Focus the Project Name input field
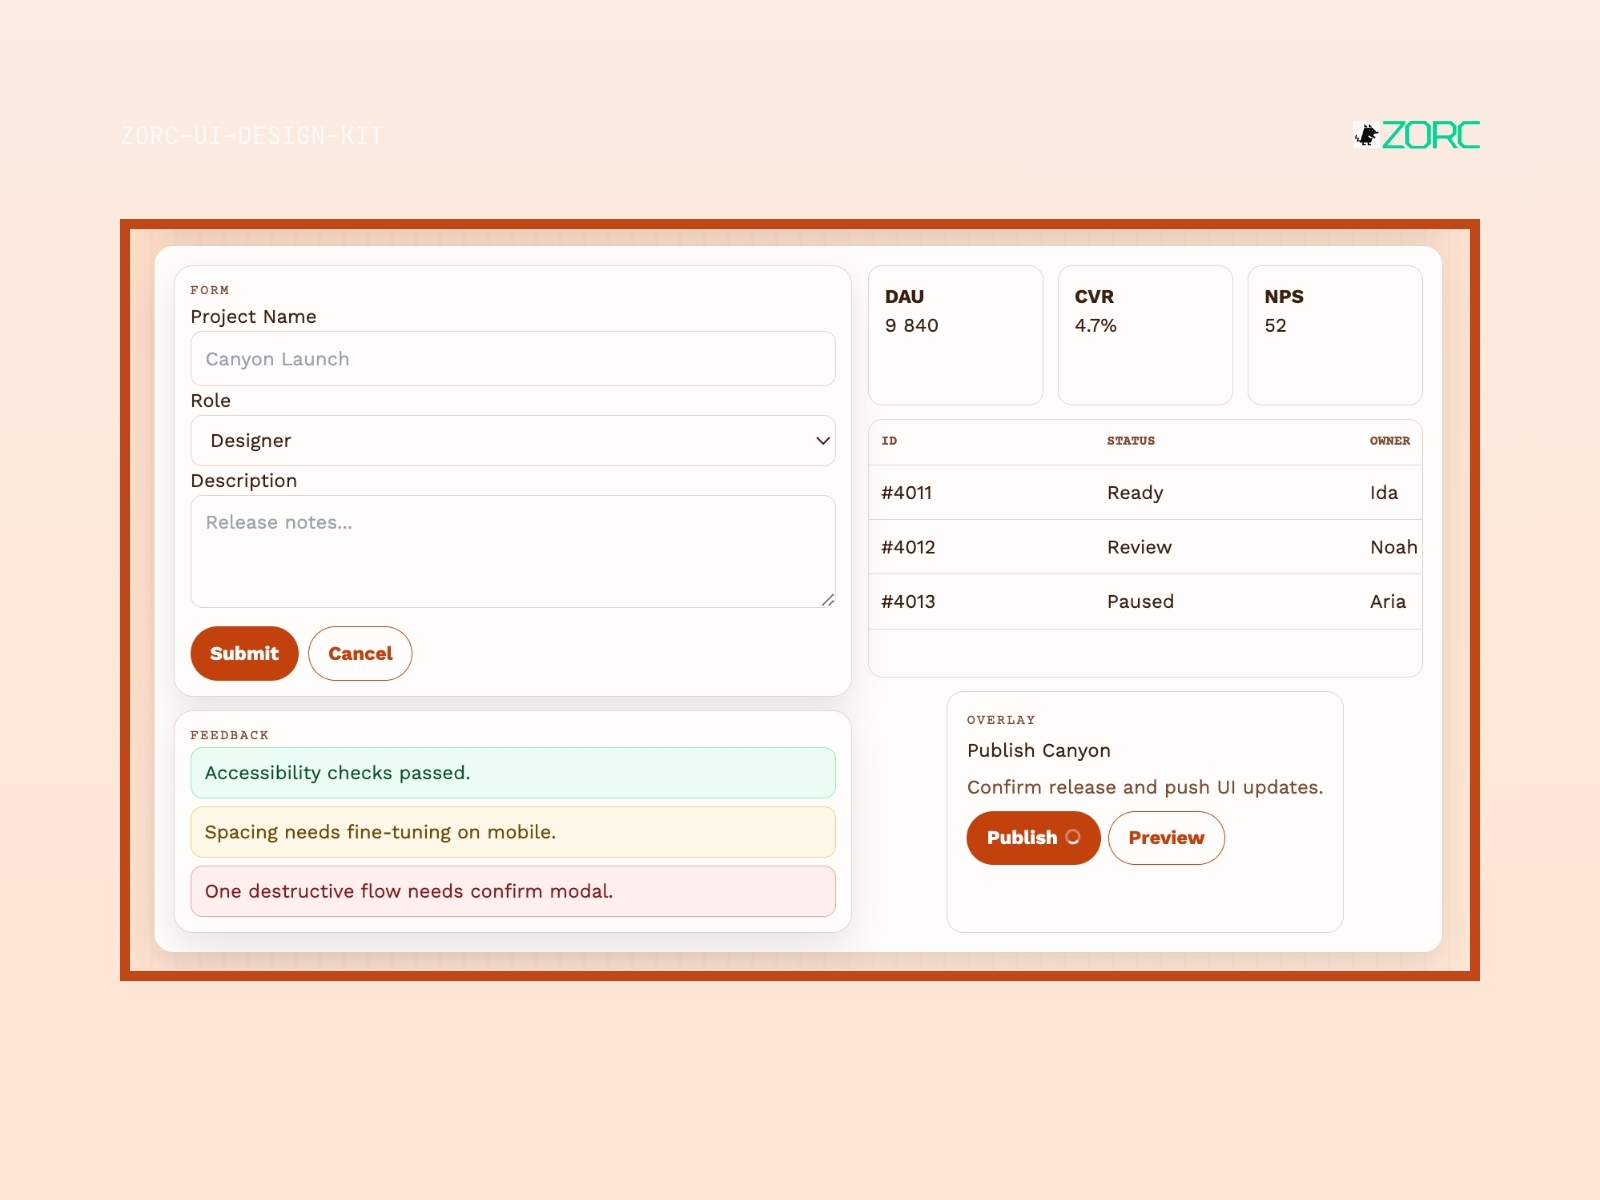Viewport: 1600px width, 1200px height. pos(513,359)
